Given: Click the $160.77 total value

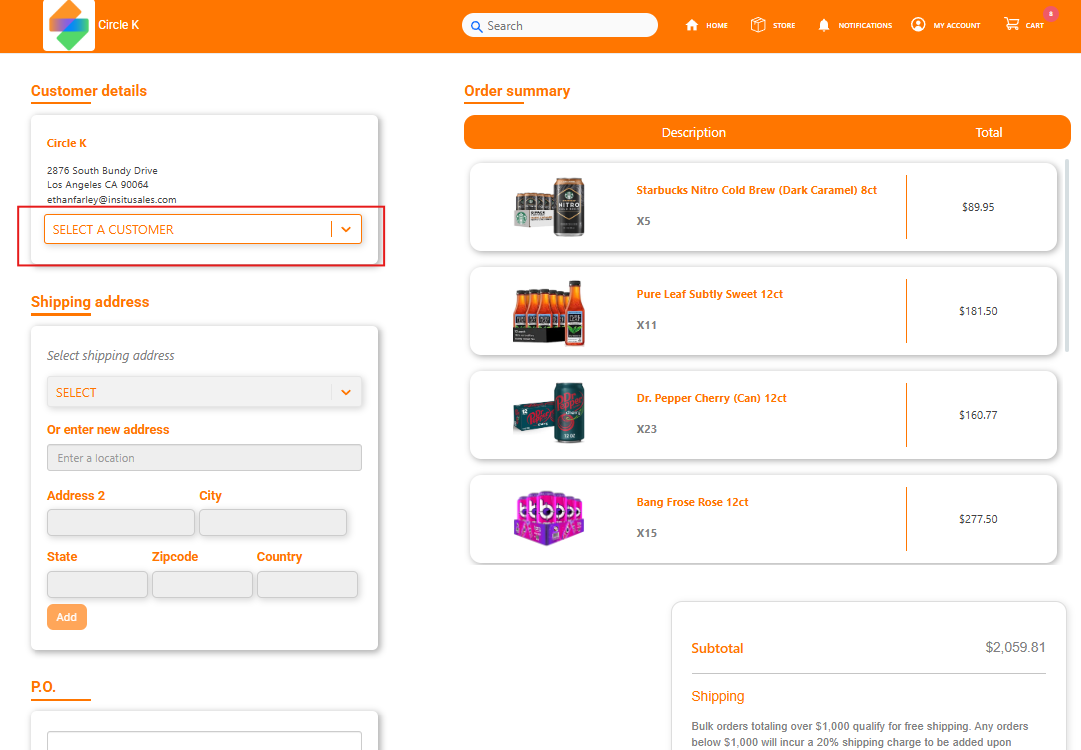Looking at the screenshot, I should click(x=978, y=415).
